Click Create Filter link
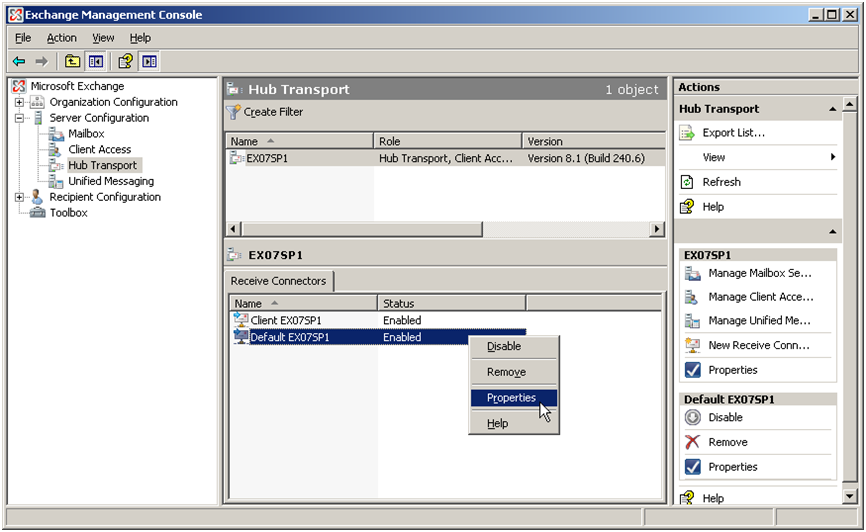Viewport: 866px width, 532px height. click(x=272, y=112)
